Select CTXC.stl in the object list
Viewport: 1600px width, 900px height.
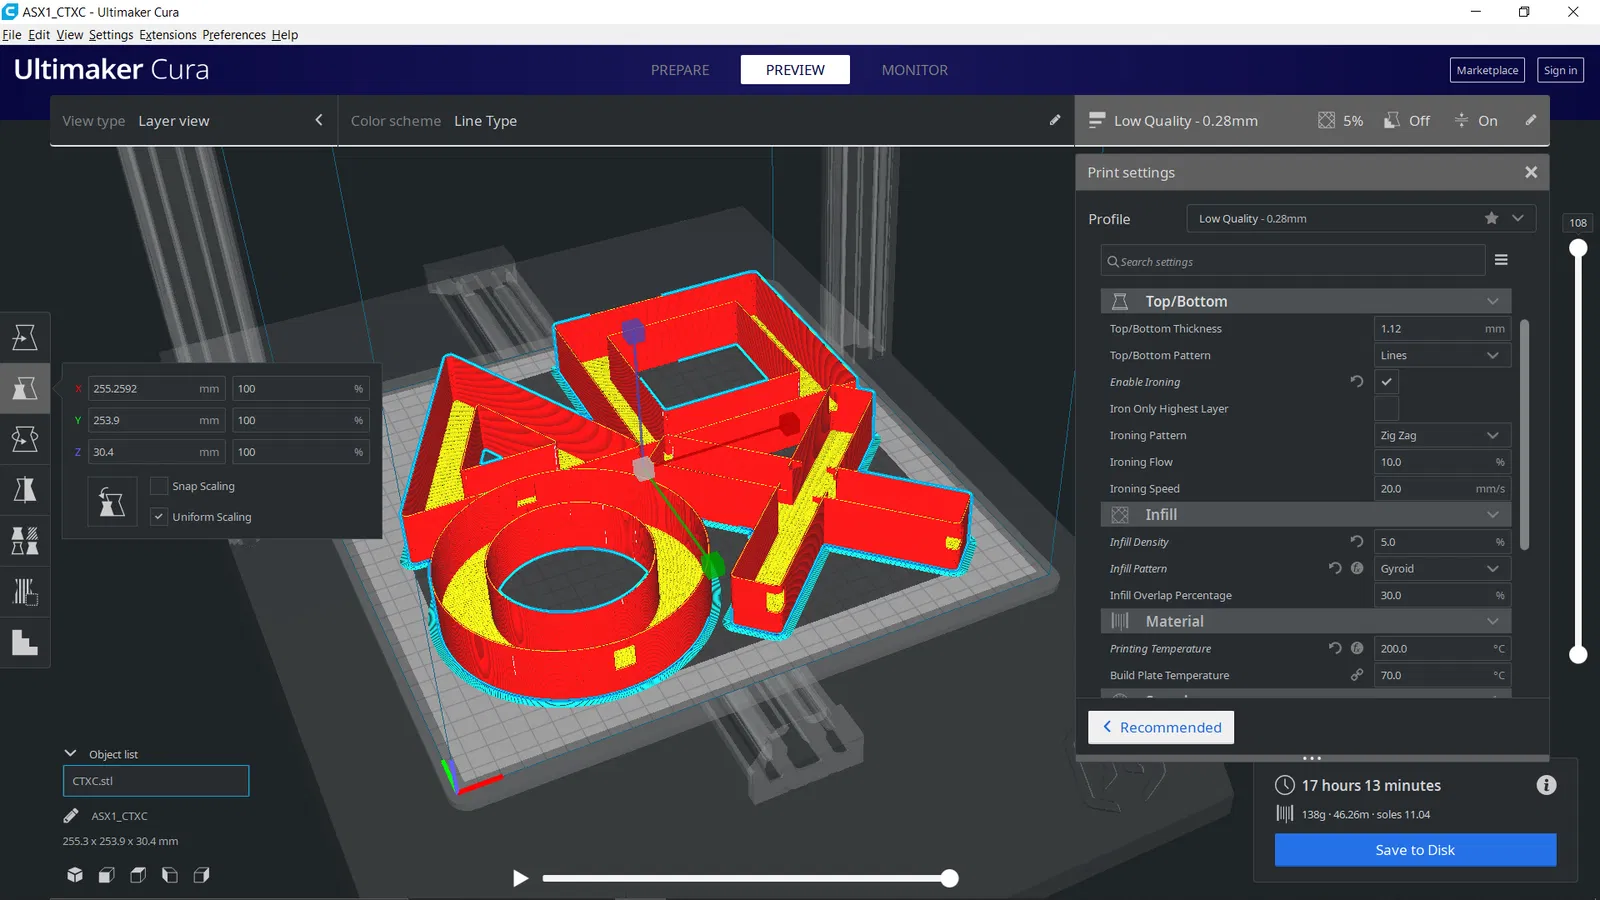156,781
